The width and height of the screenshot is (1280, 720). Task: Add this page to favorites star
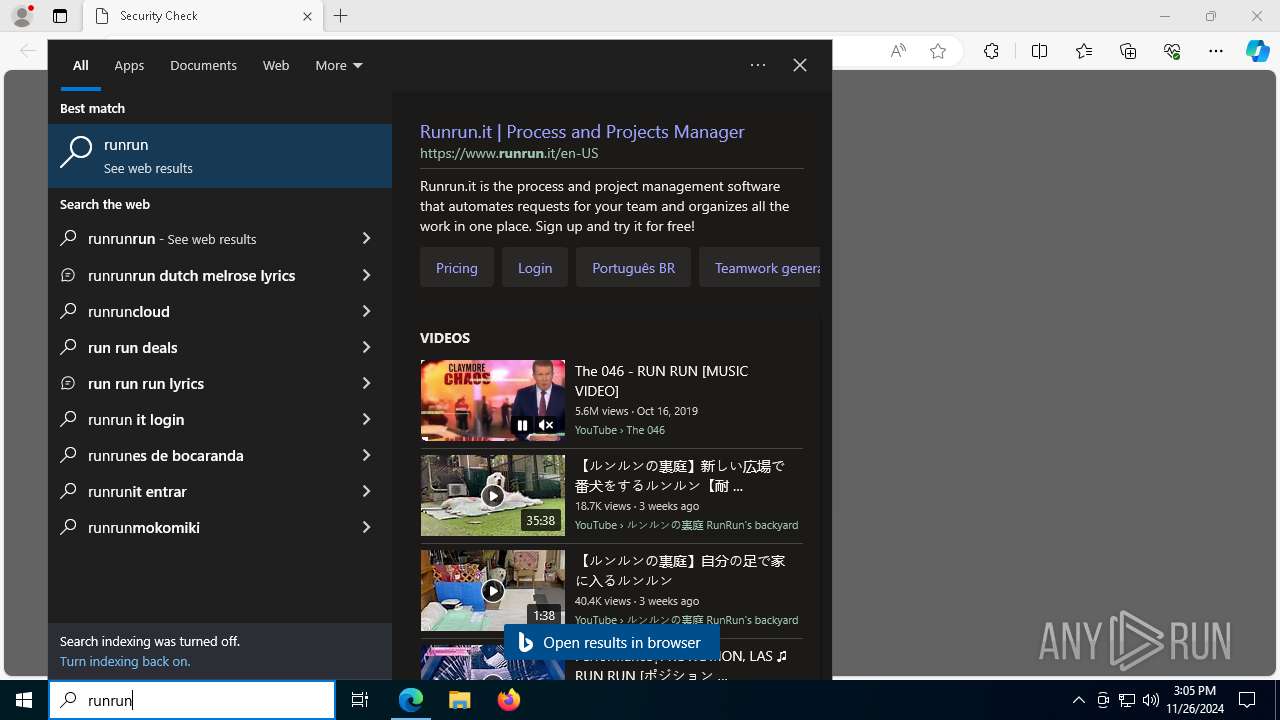pyautogui.click(x=938, y=51)
